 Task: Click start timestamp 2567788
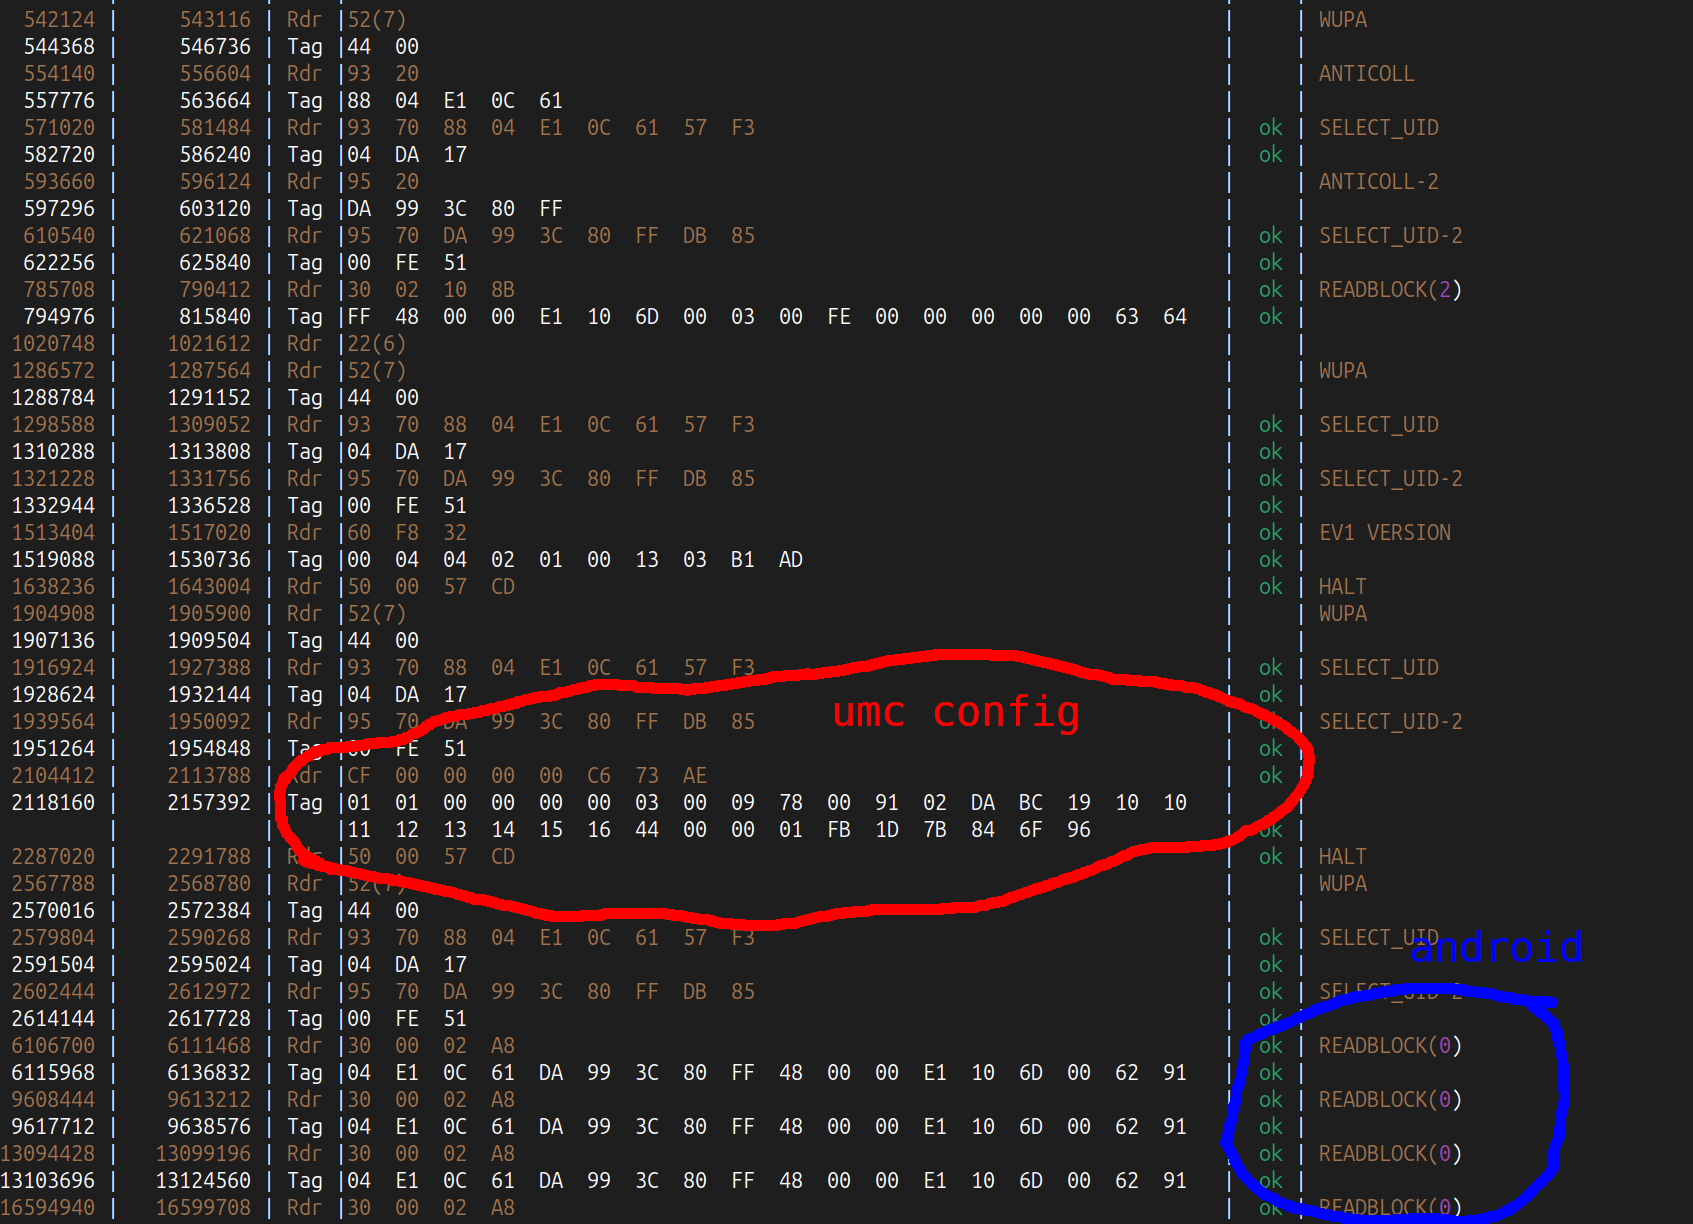53,884
